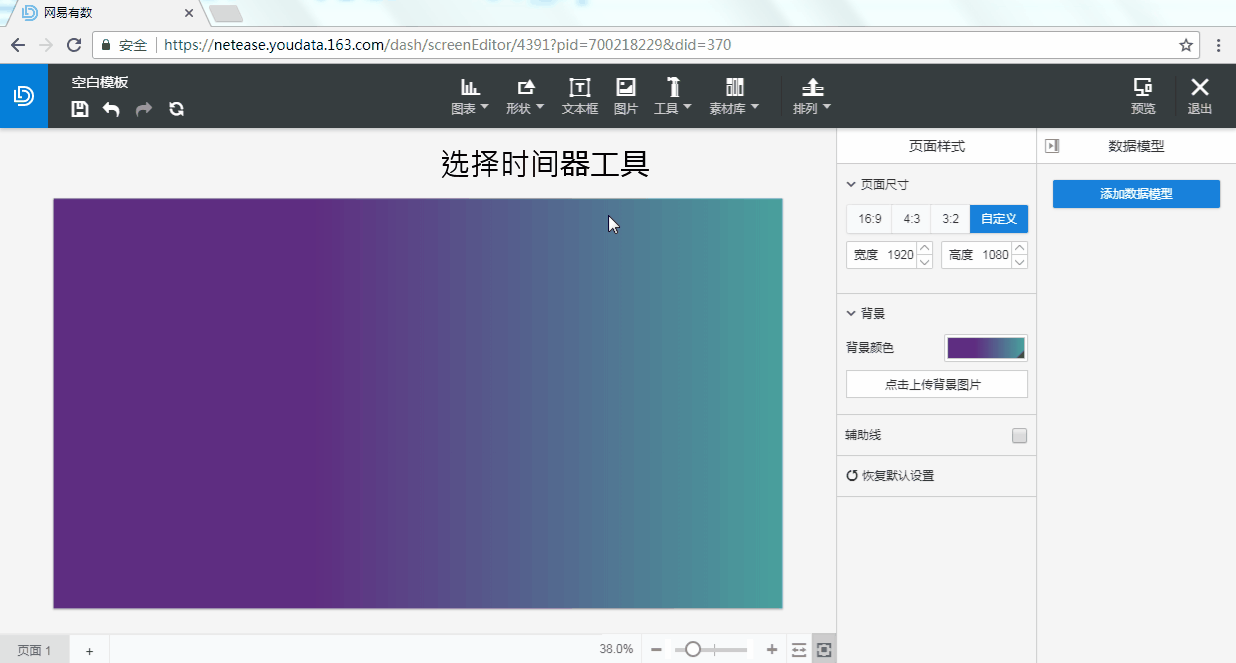
Task: Open the 排列 arrange menu
Action: pos(812,97)
